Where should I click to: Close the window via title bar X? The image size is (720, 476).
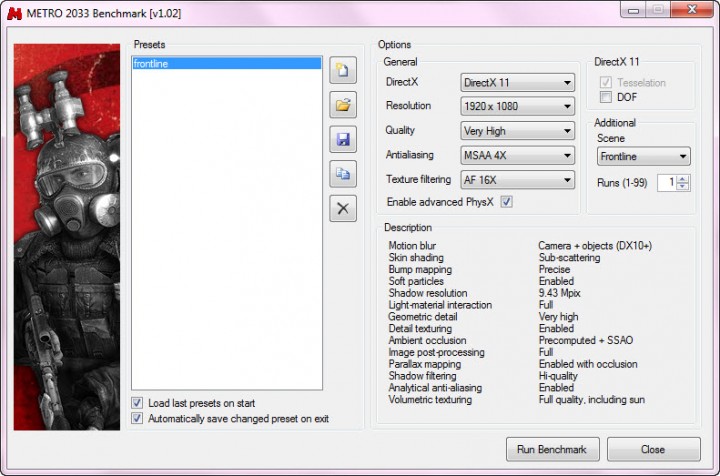[x=692, y=9]
